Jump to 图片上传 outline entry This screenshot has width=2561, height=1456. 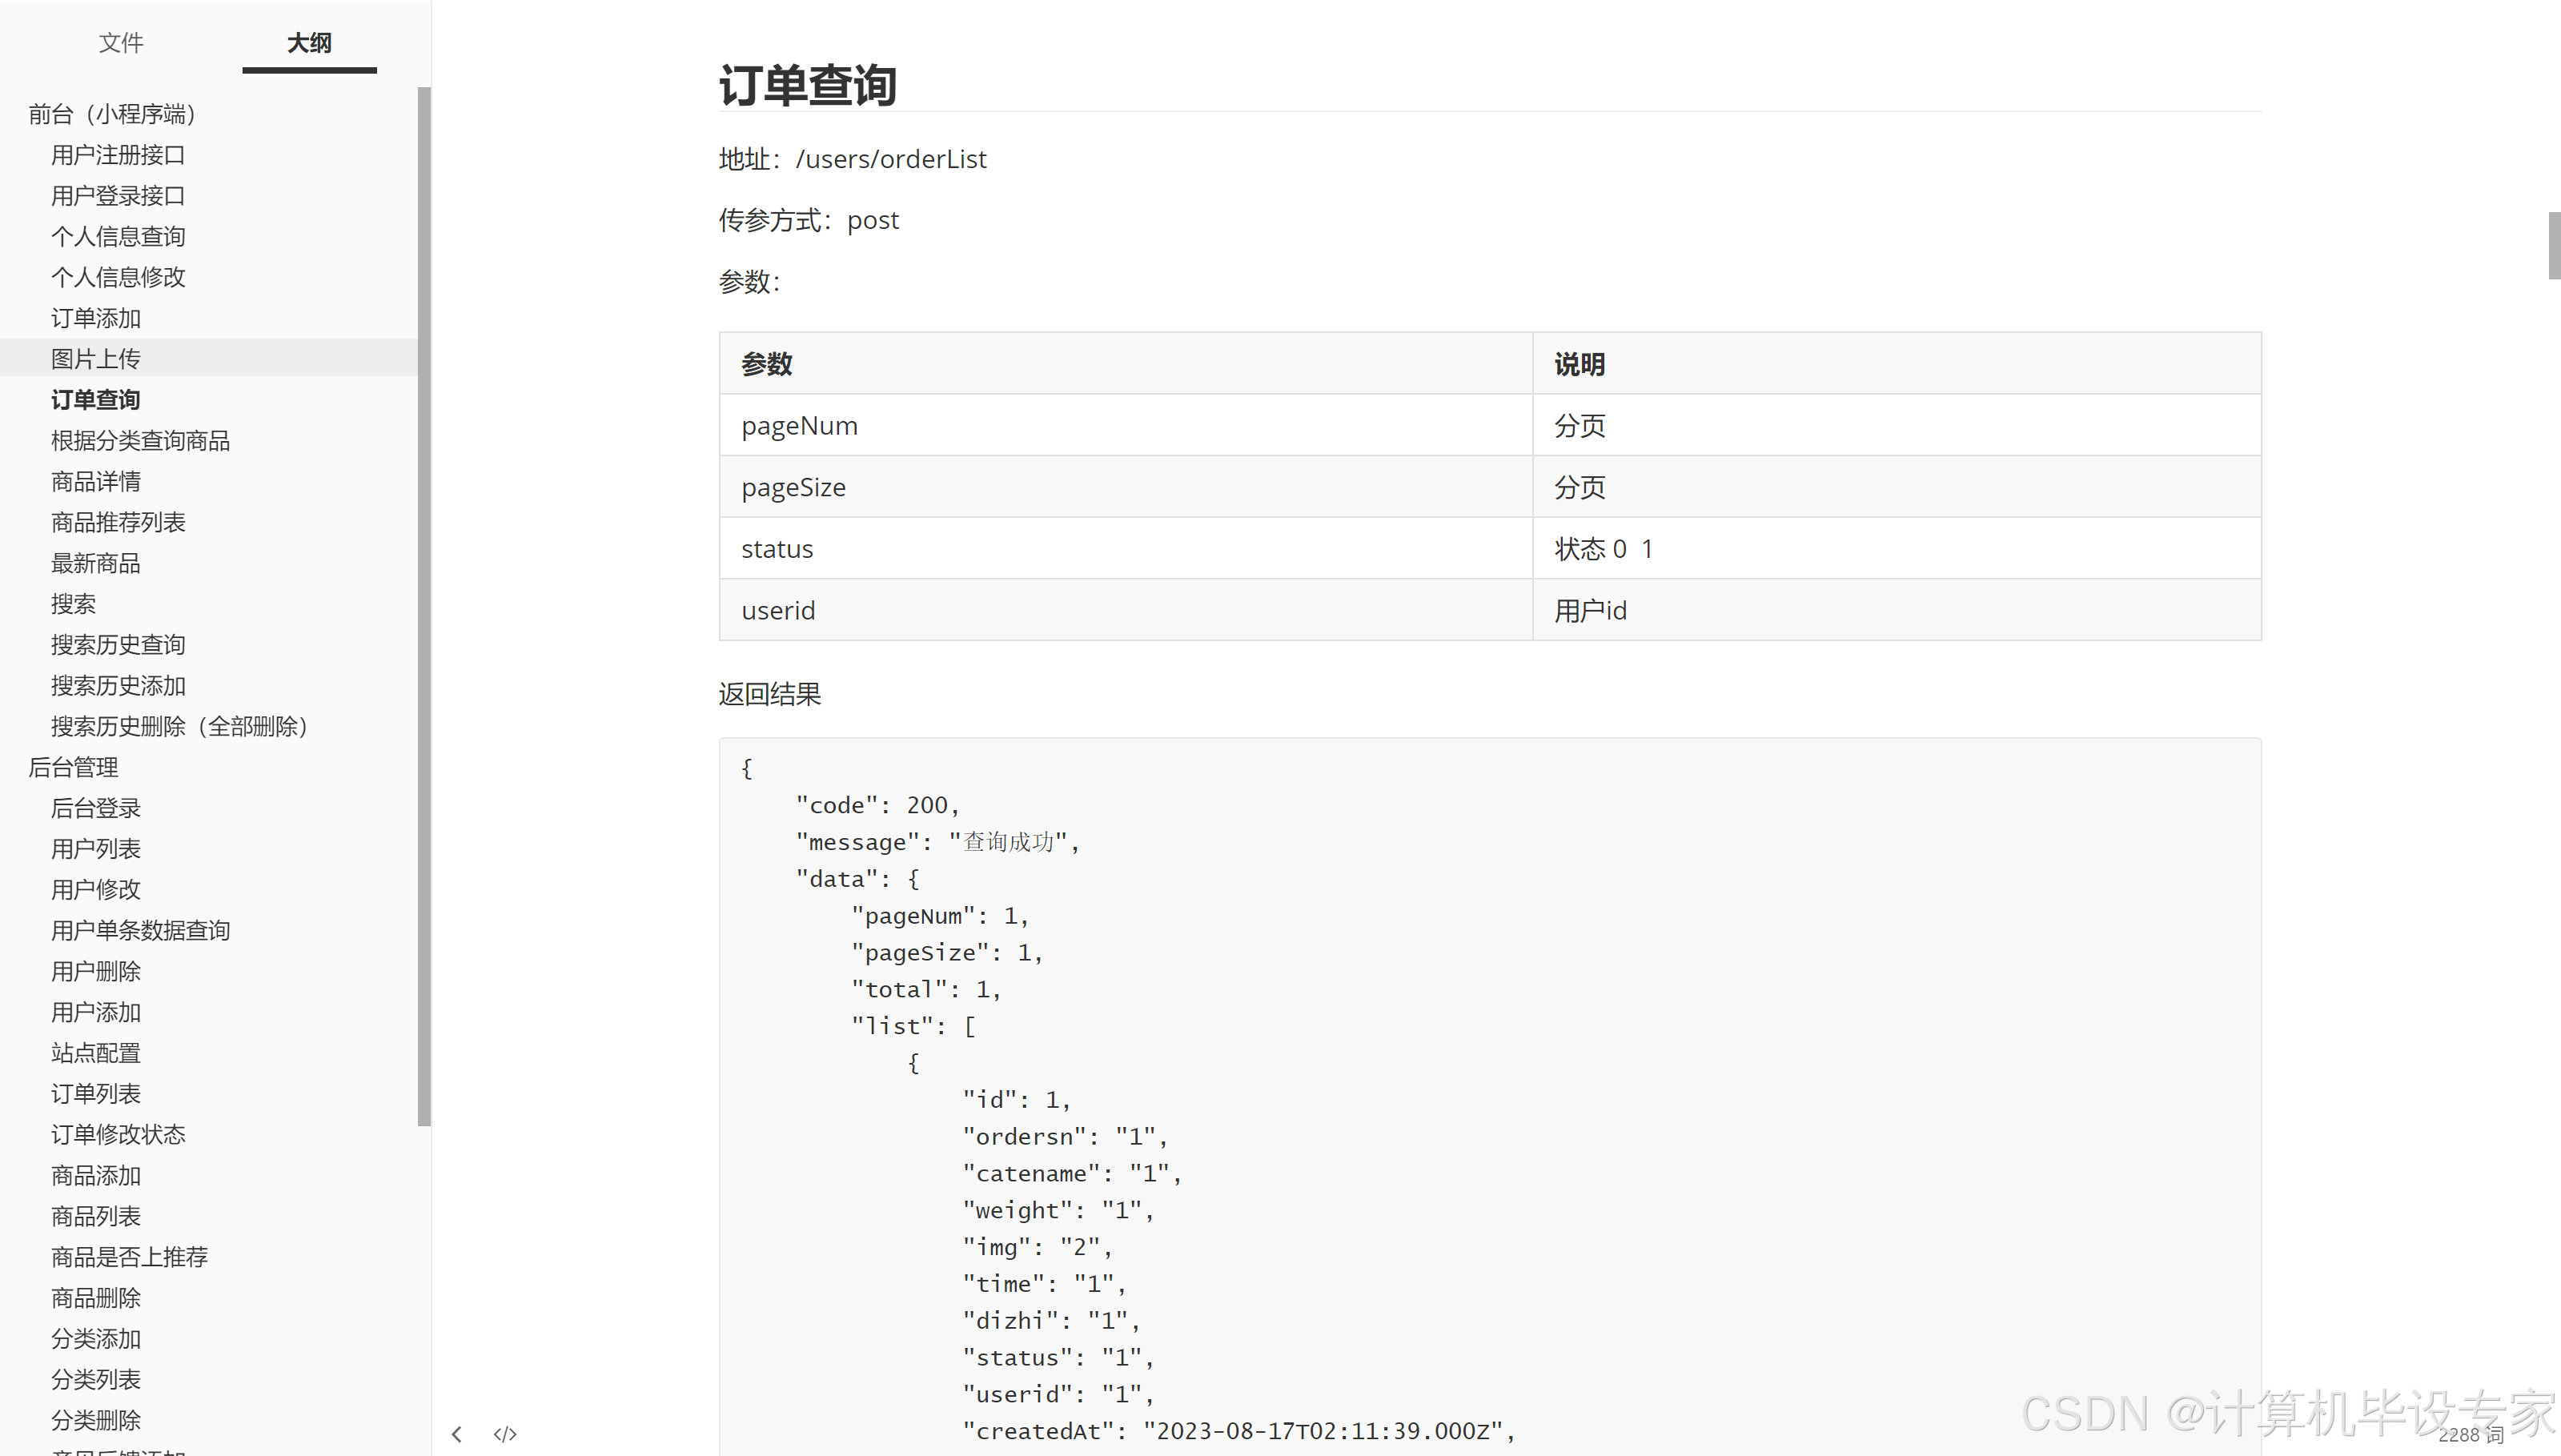click(96, 359)
